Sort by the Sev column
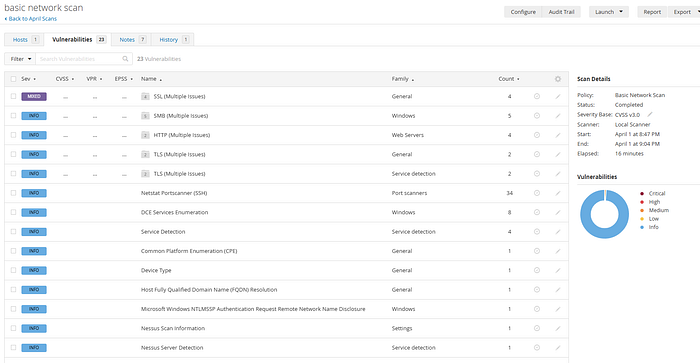The width and height of the screenshot is (700, 363). 29,79
